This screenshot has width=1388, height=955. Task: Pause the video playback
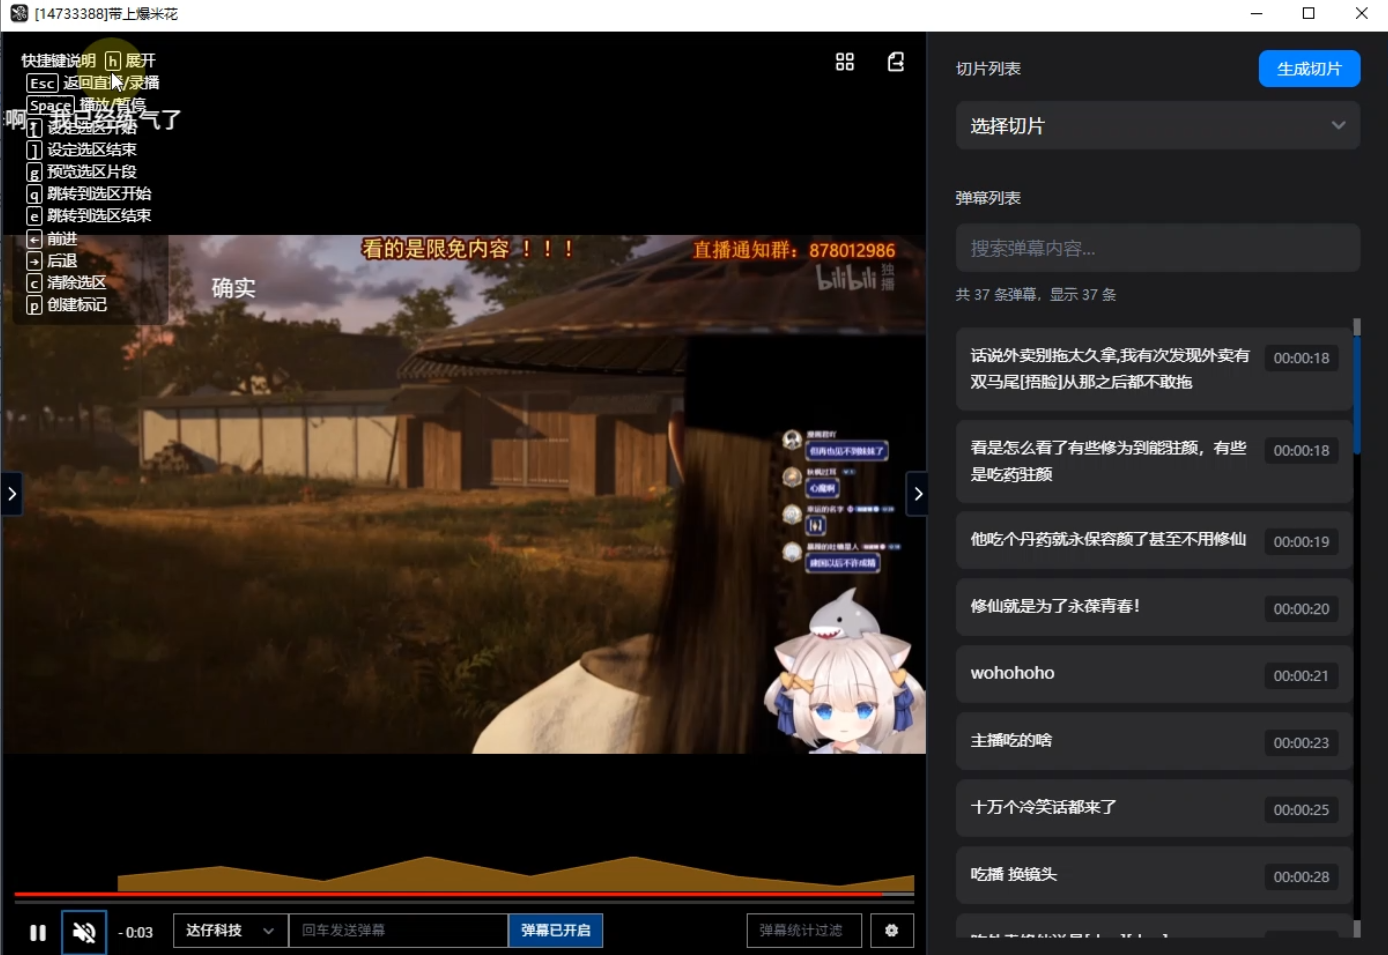38,932
